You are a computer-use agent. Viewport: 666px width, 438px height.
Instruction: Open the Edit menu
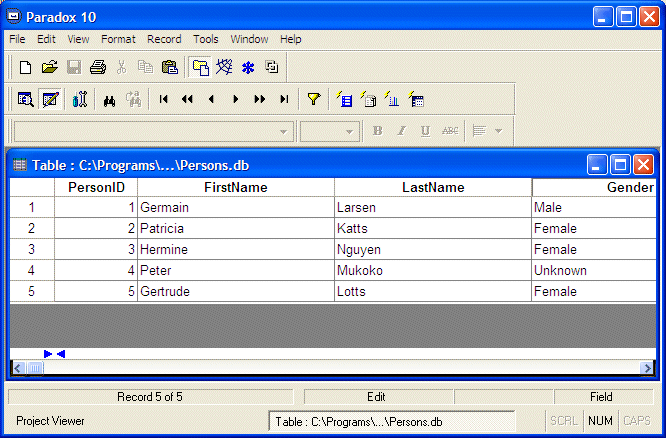[46, 39]
